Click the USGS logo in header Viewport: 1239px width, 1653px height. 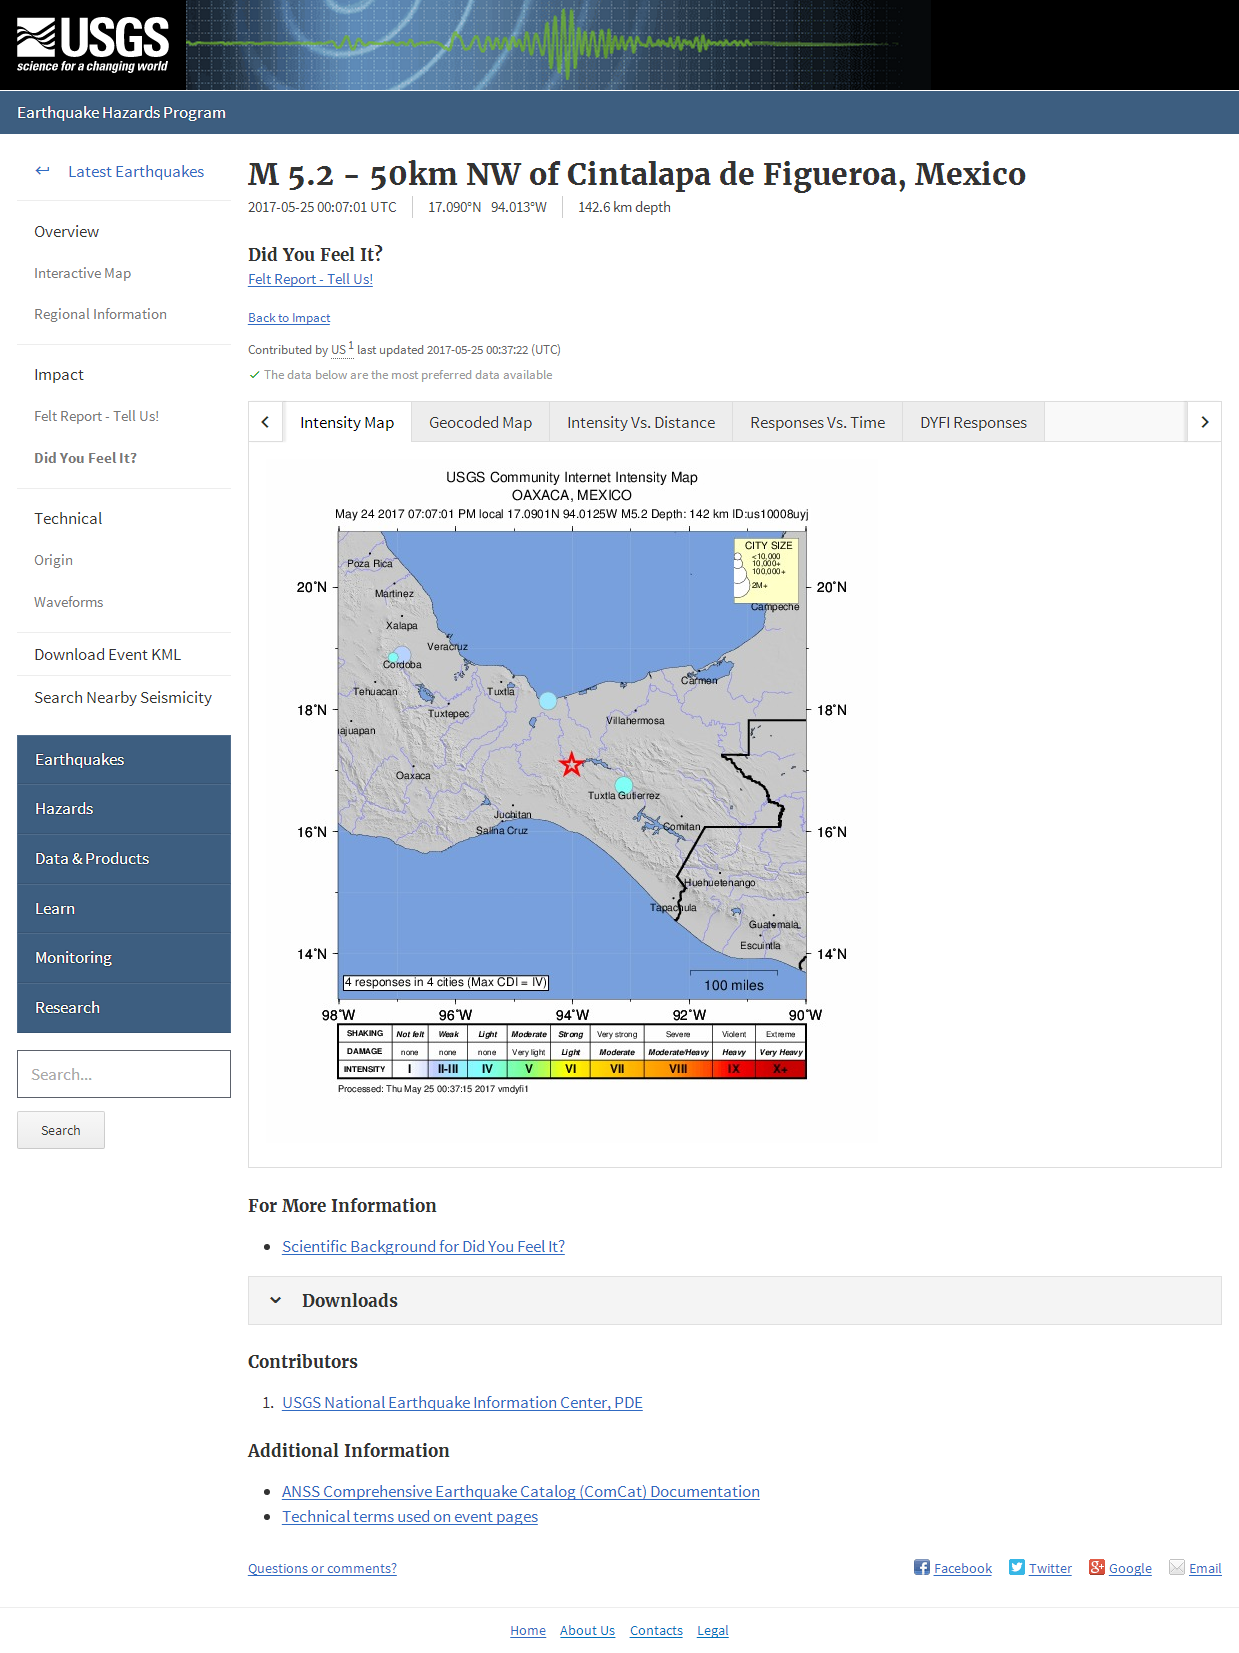(92, 45)
